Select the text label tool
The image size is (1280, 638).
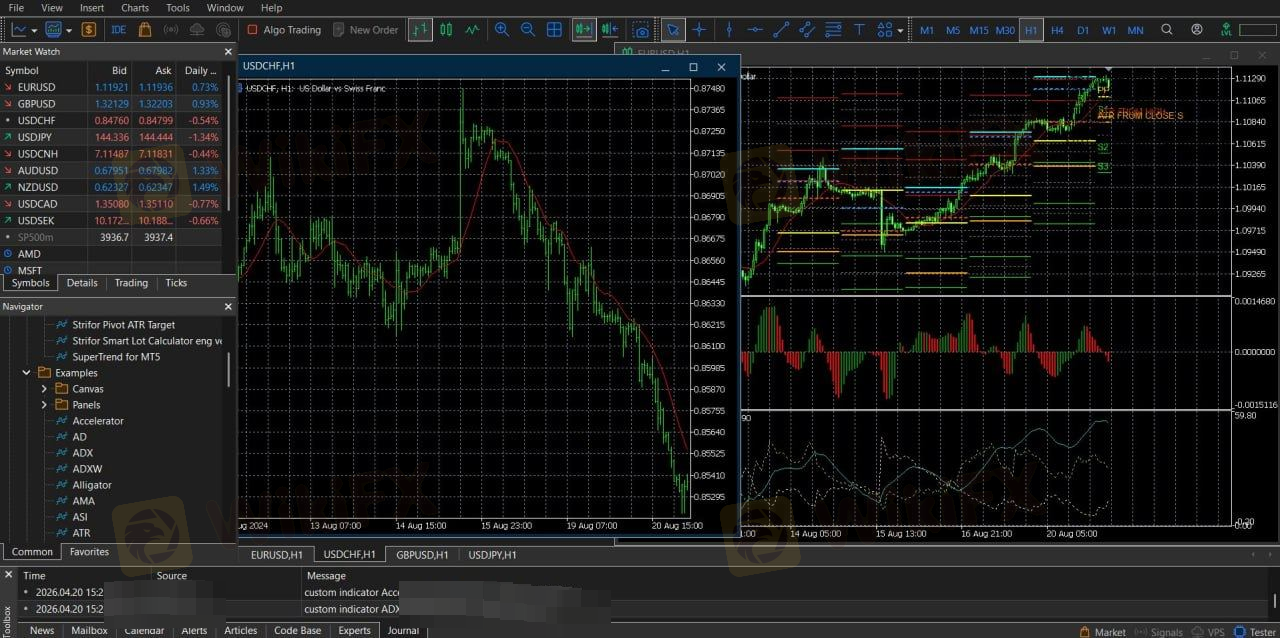coord(859,30)
